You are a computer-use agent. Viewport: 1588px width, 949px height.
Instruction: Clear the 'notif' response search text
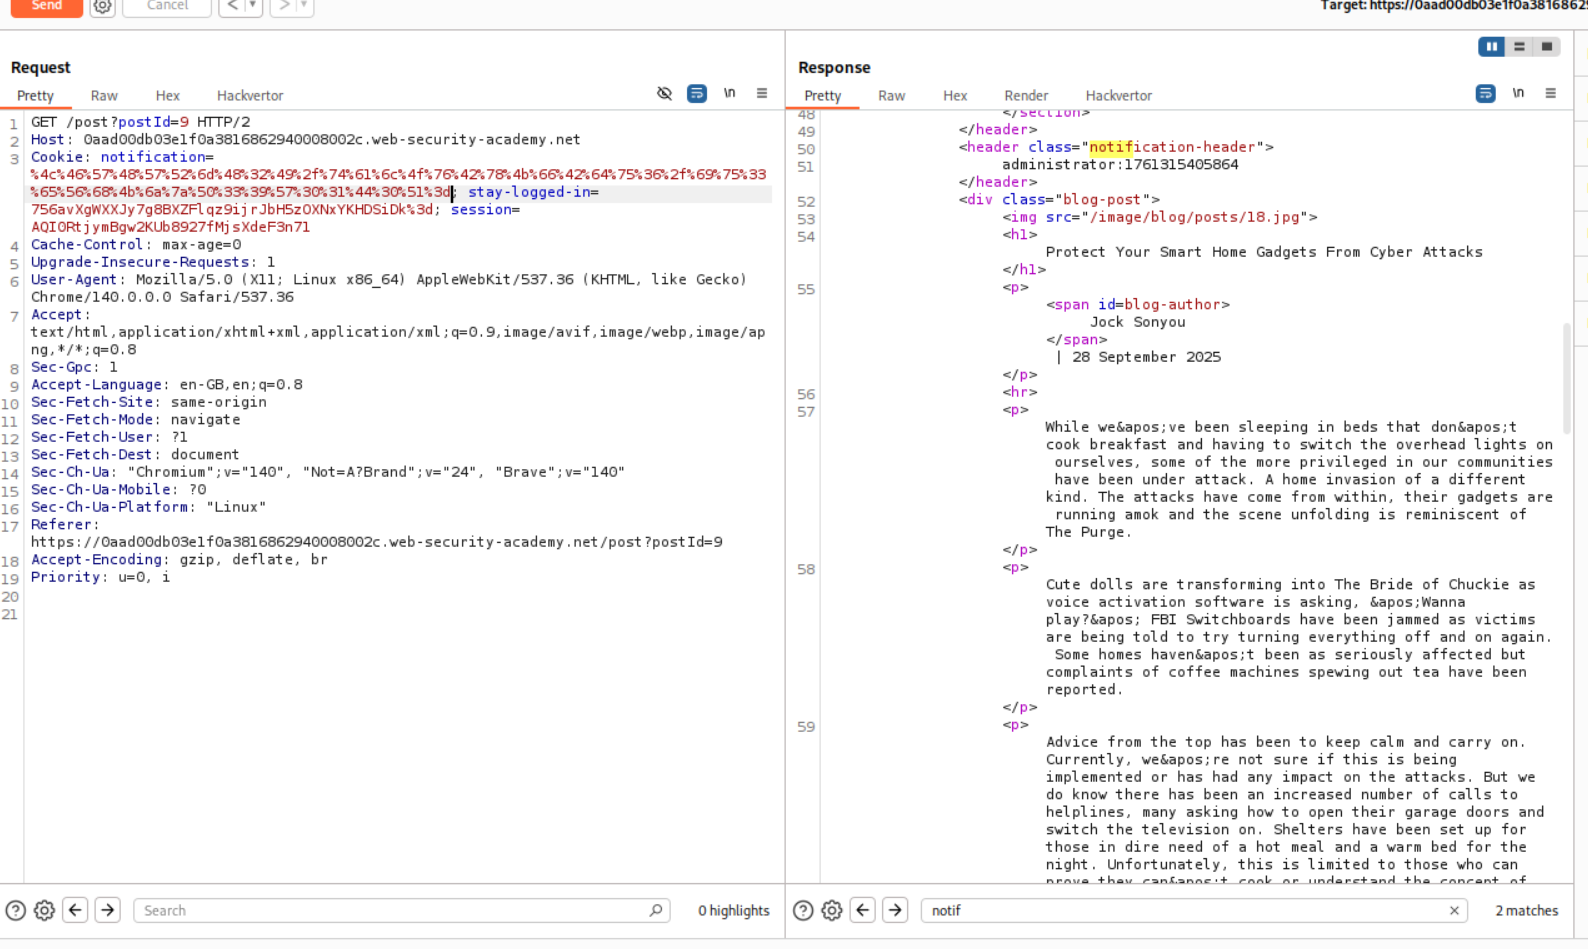[1454, 910]
